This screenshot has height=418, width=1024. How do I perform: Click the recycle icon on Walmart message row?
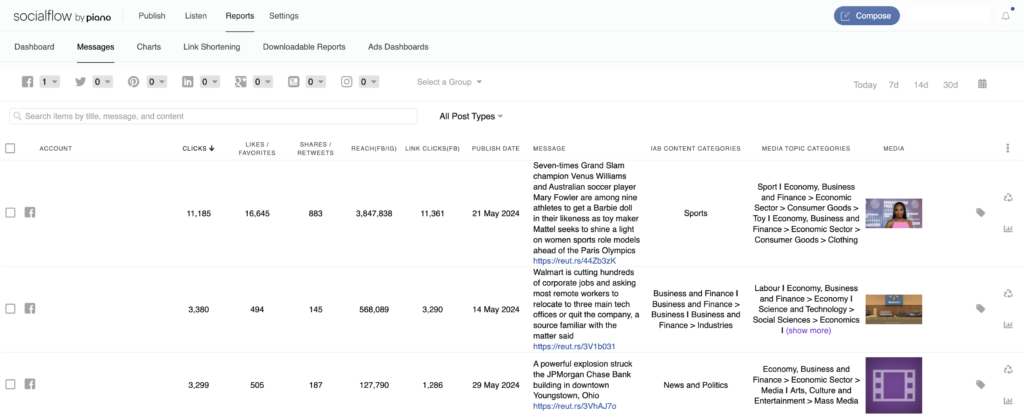[x=1008, y=294]
